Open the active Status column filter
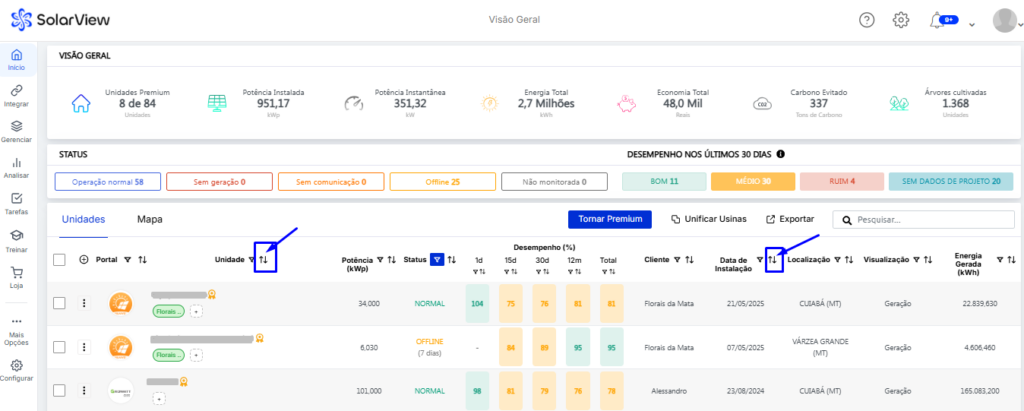1024x411 pixels. [x=437, y=260]
